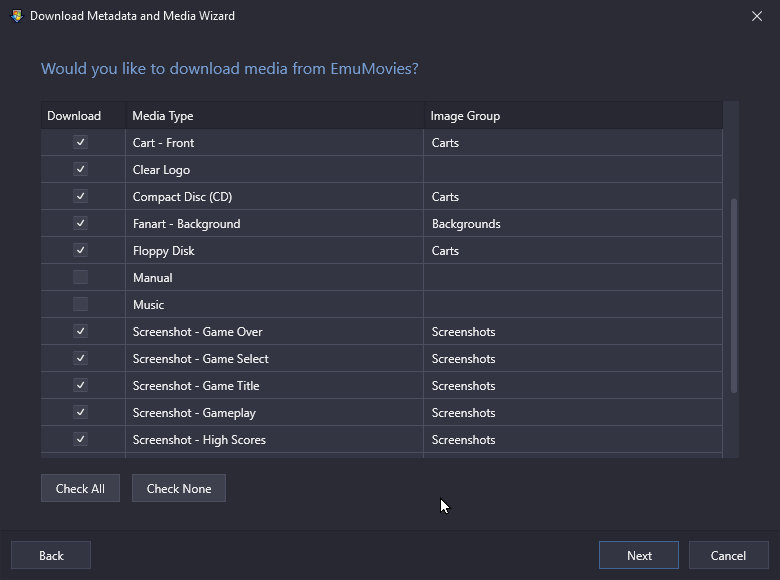Open Image Group cell for Fanart - Background

pos(573,224)
